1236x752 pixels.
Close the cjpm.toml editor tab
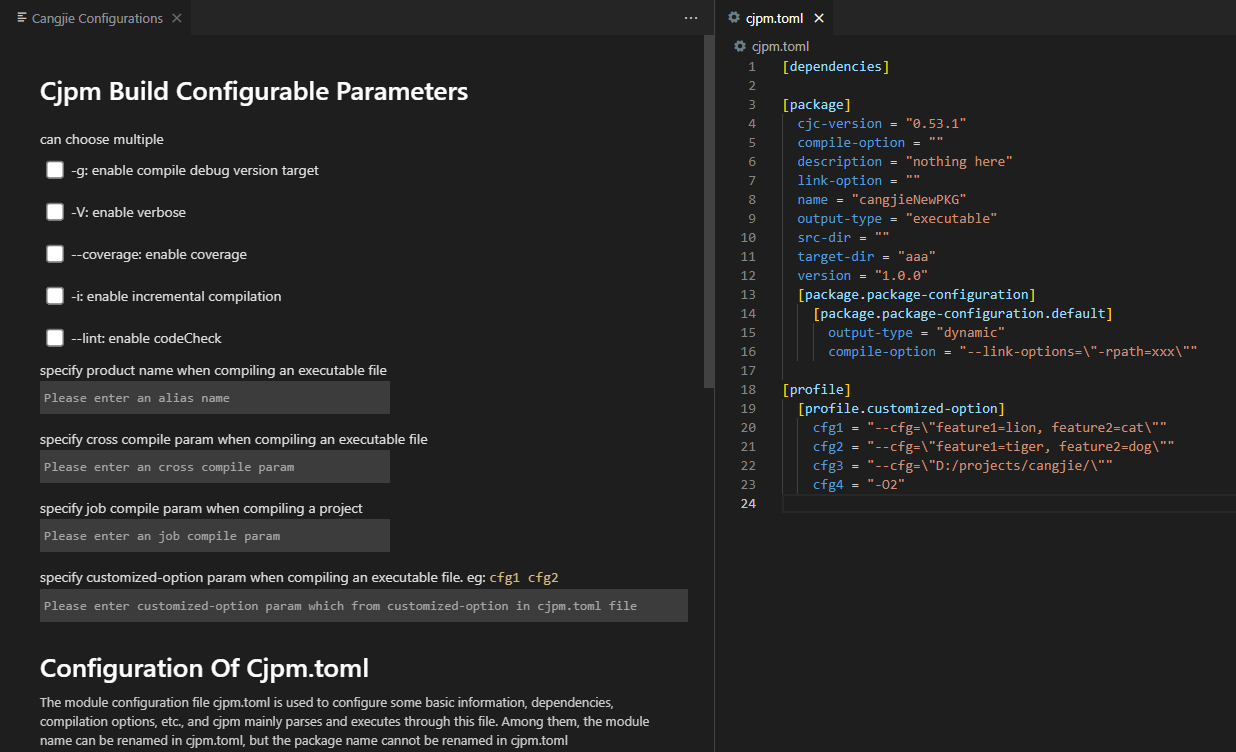819,18
